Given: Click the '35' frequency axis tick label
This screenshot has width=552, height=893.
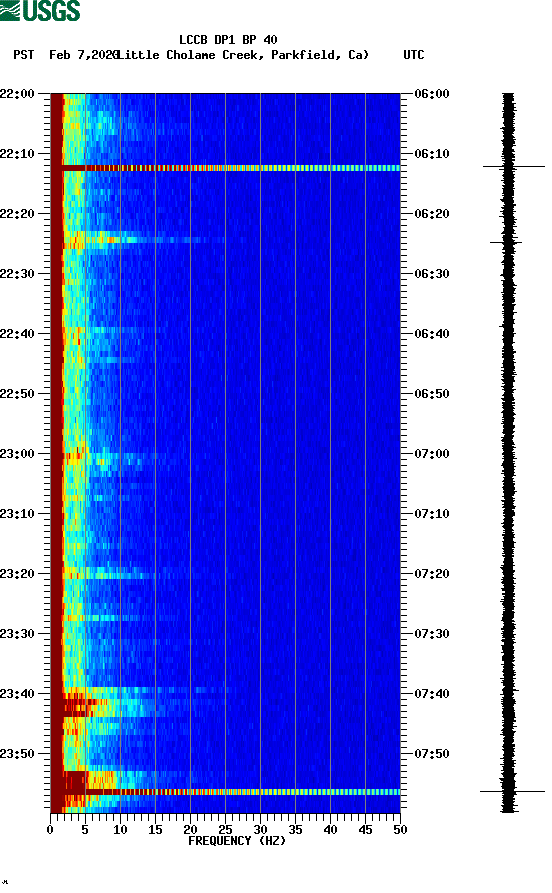Looking at the screenshot, I should coord(296,830).
